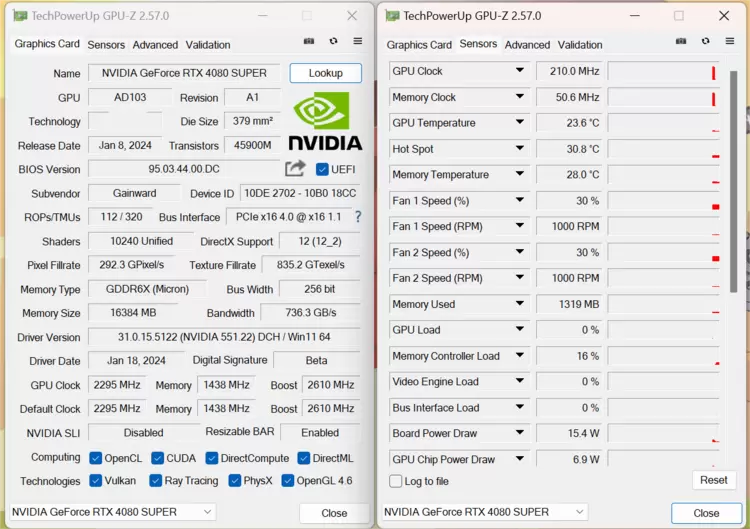Click the Sensors panel vertical scrollbar
This screenshot has width=750, height=529.
(734, 180)
